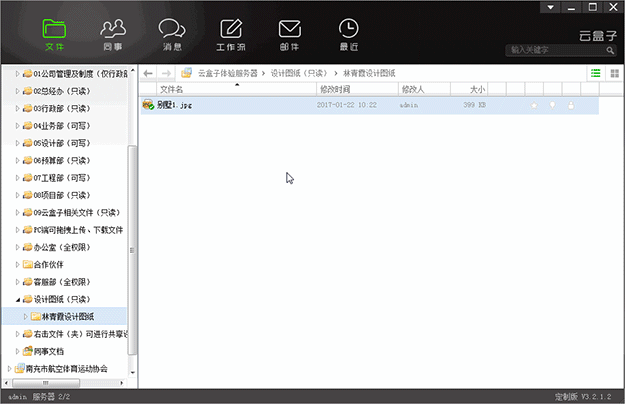Screen dimensions: 625x404
Task: Click 南充市航空体育运动协会 server icon
Action: (x=20, y=369)
